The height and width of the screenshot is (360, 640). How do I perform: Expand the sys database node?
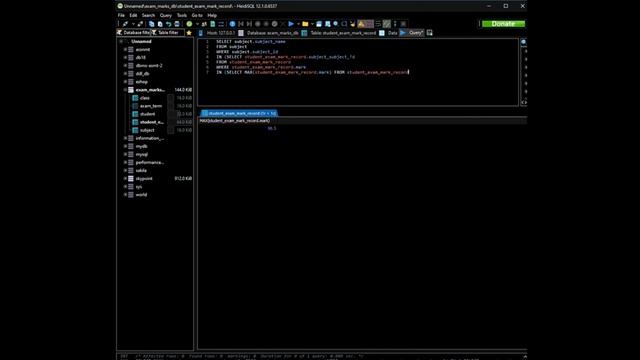tap(125, 187)
